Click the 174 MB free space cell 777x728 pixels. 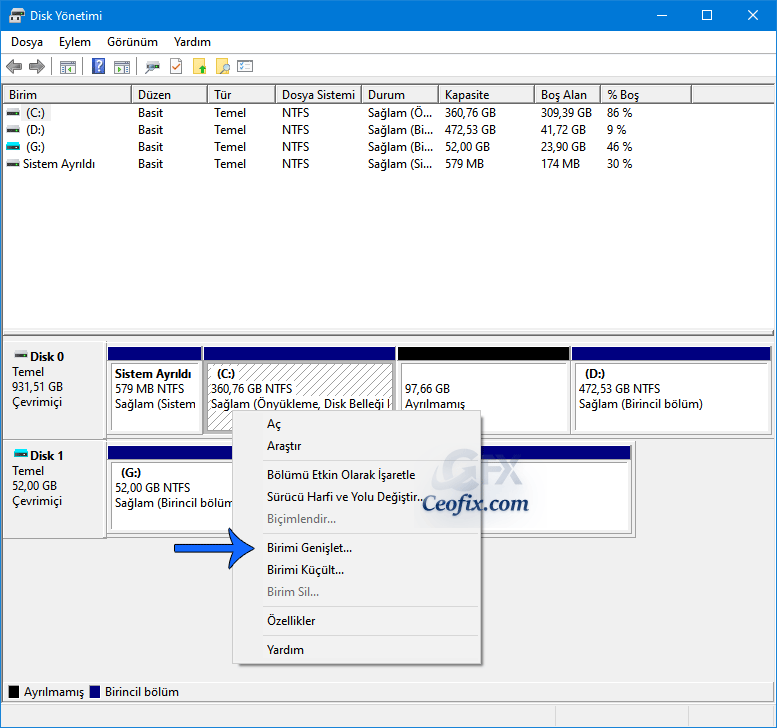pyautogui.click(x=560, y=164)
